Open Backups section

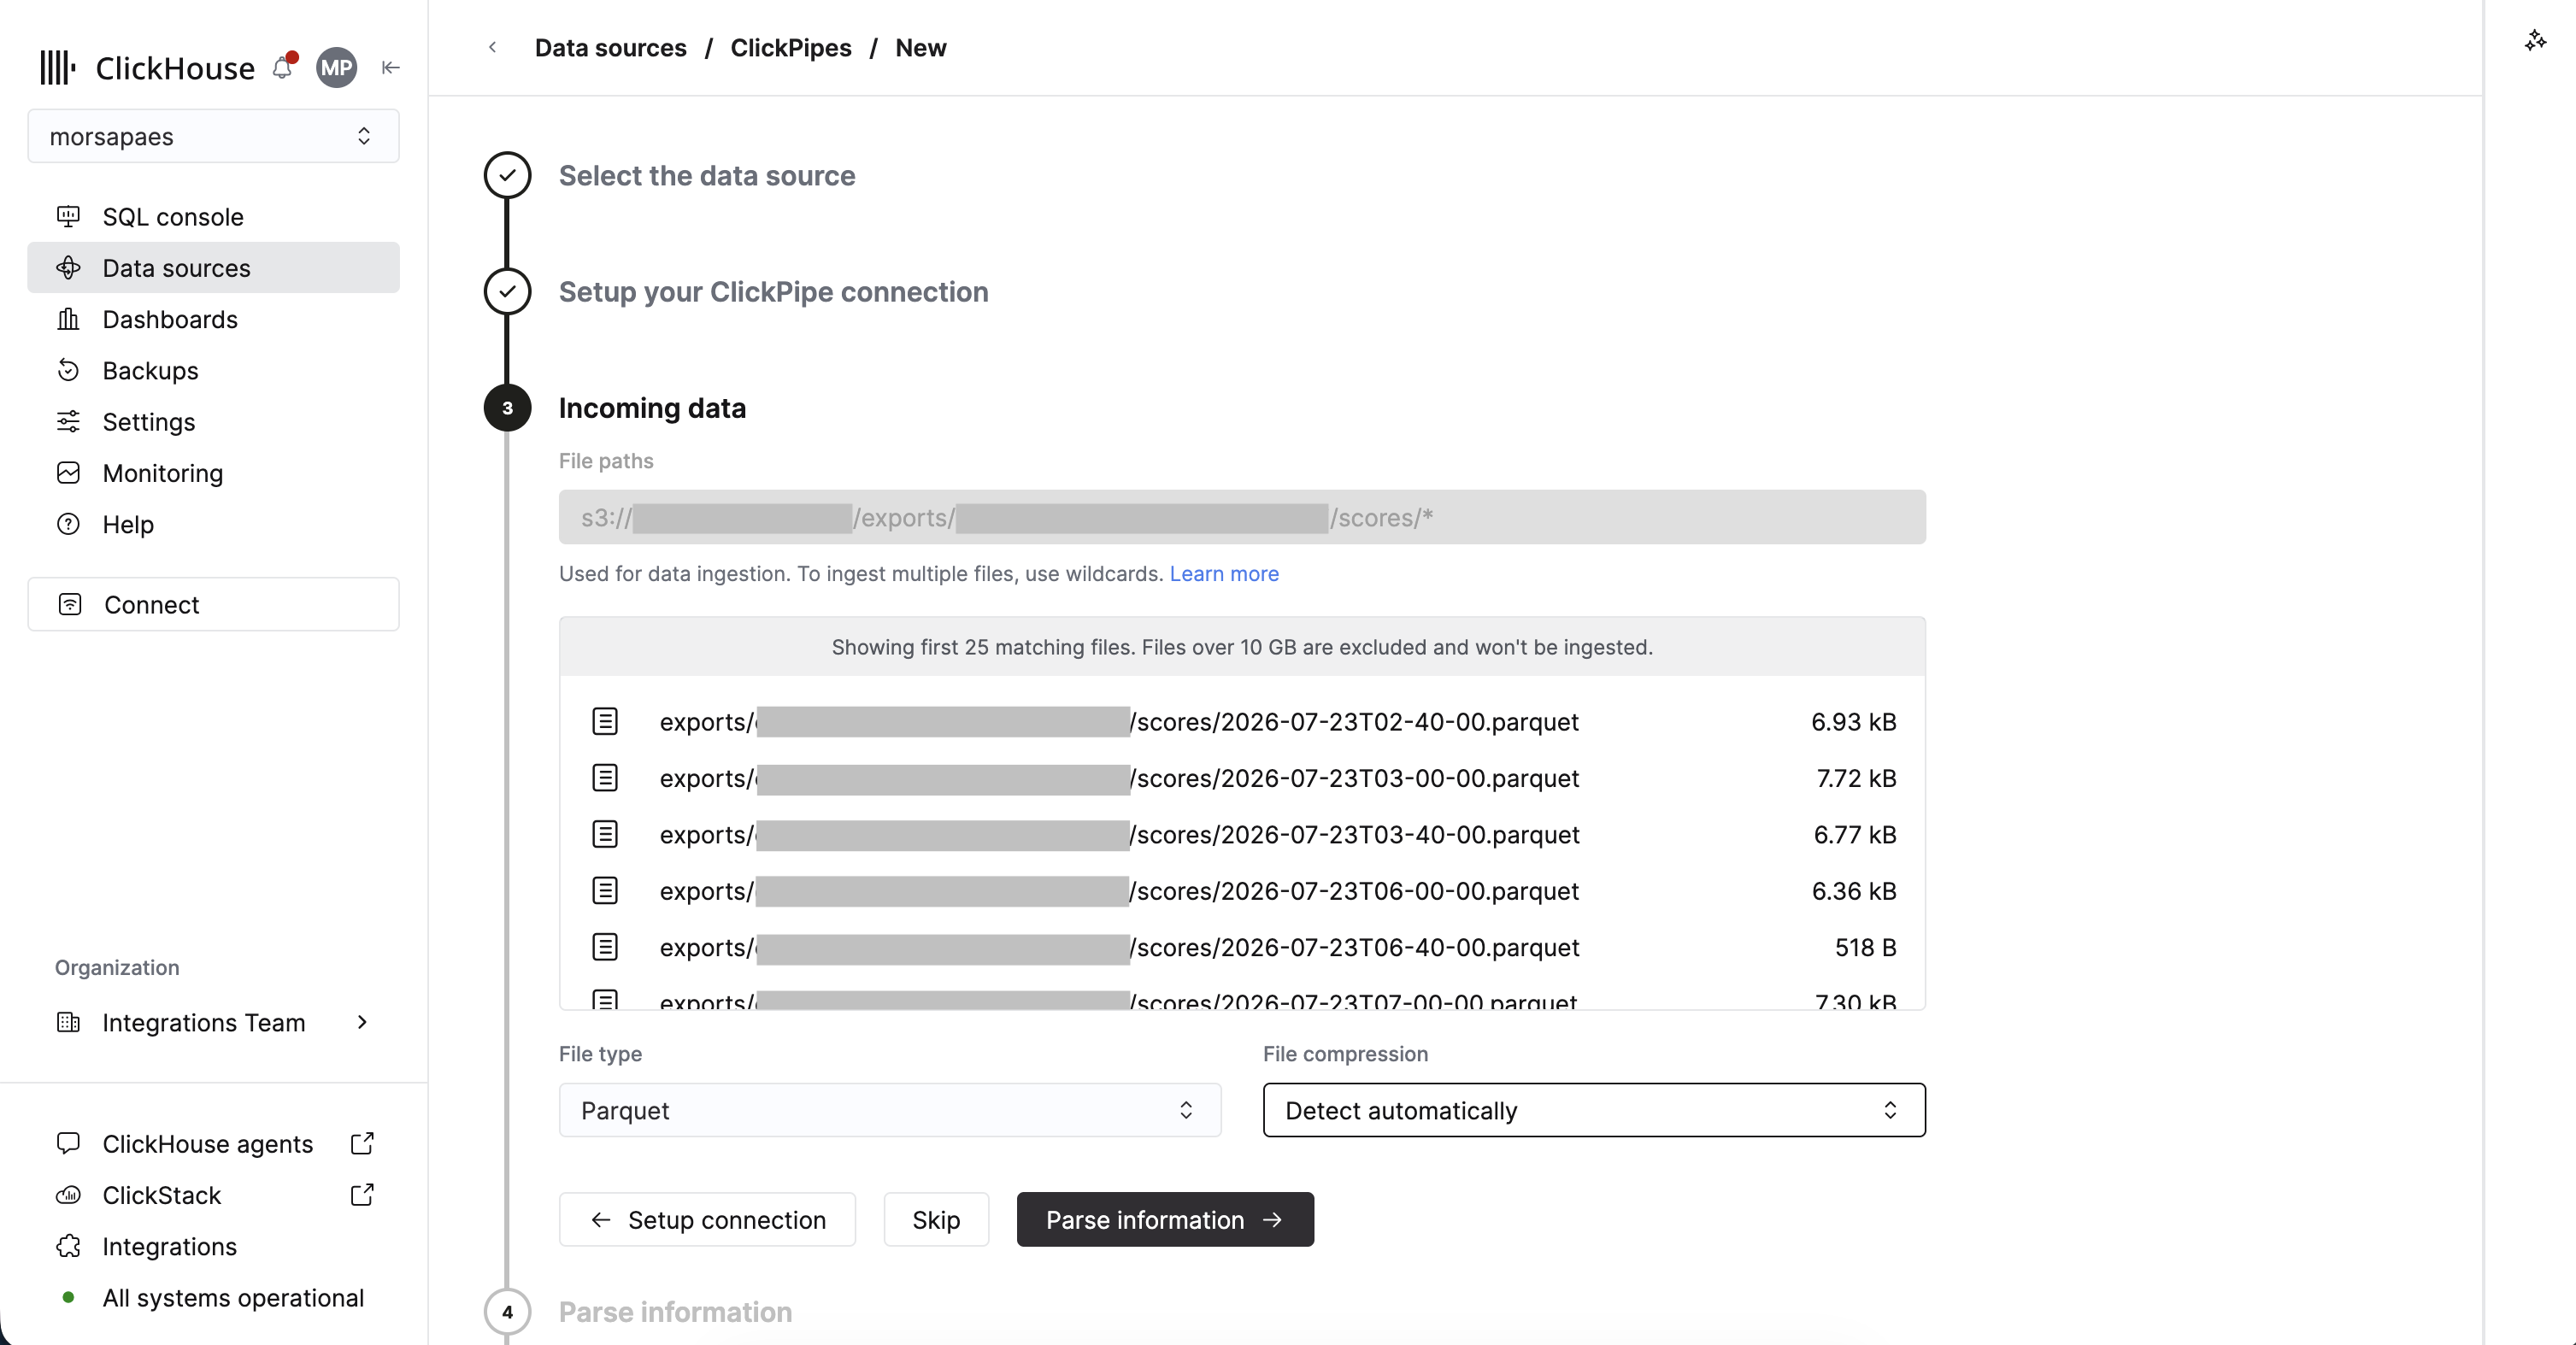[x=213, y=370]
